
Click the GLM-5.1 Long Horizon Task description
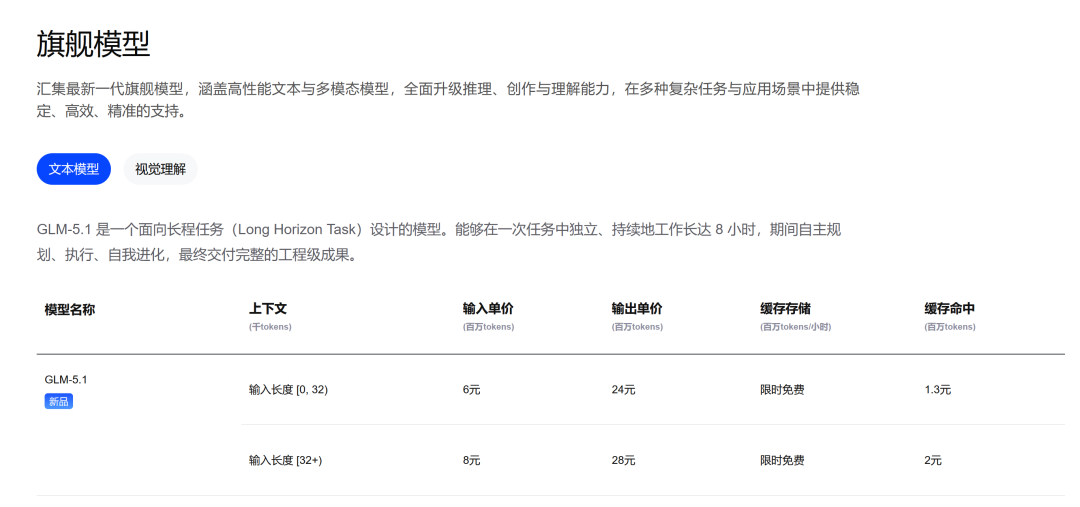click(x=439, y=242)
